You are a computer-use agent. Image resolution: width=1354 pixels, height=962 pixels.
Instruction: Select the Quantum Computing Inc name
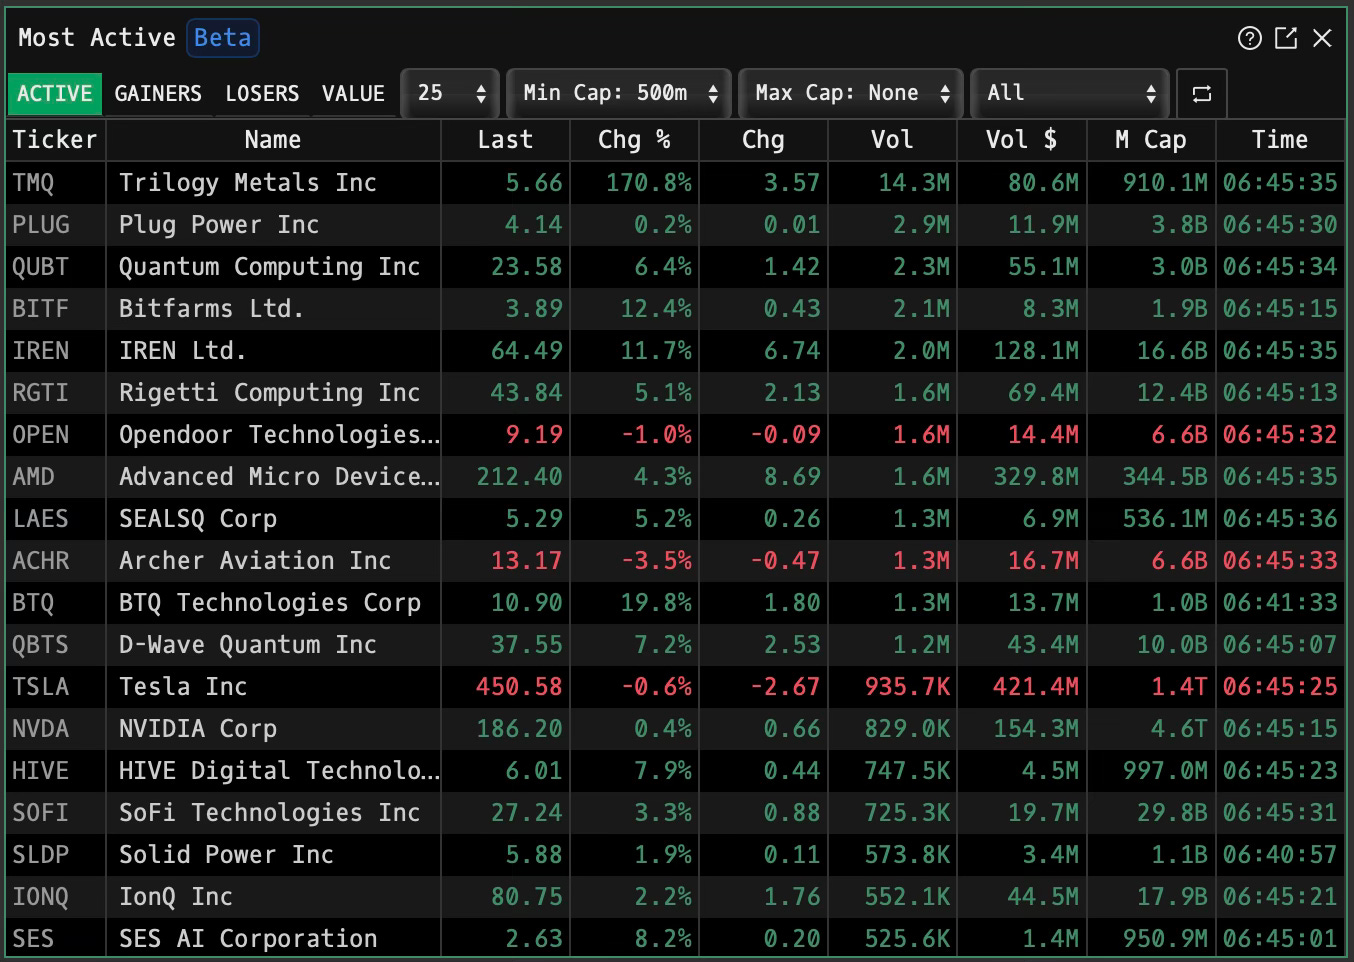coord(269,267)
